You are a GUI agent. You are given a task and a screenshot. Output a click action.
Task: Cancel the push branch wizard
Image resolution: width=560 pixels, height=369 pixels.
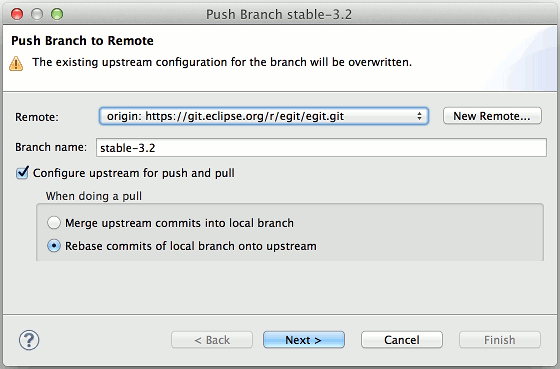click(402, 340)
